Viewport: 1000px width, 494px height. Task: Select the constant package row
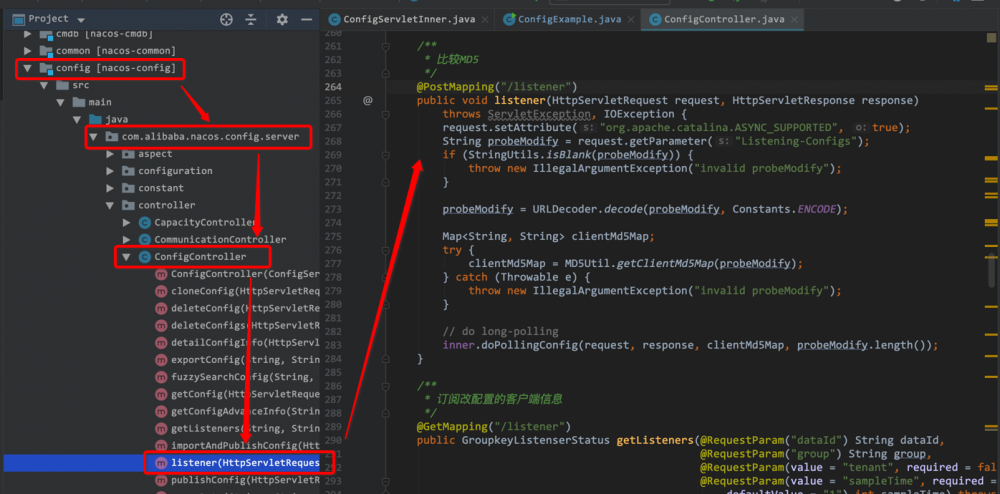click(159, 188)
